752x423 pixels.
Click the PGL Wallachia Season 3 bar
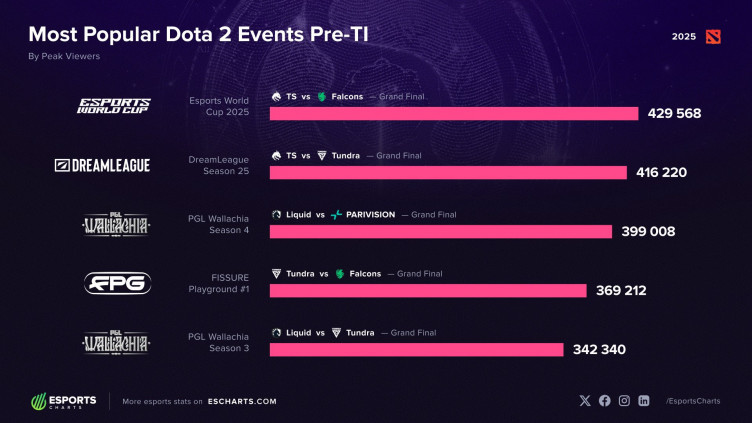click(416, 350)
